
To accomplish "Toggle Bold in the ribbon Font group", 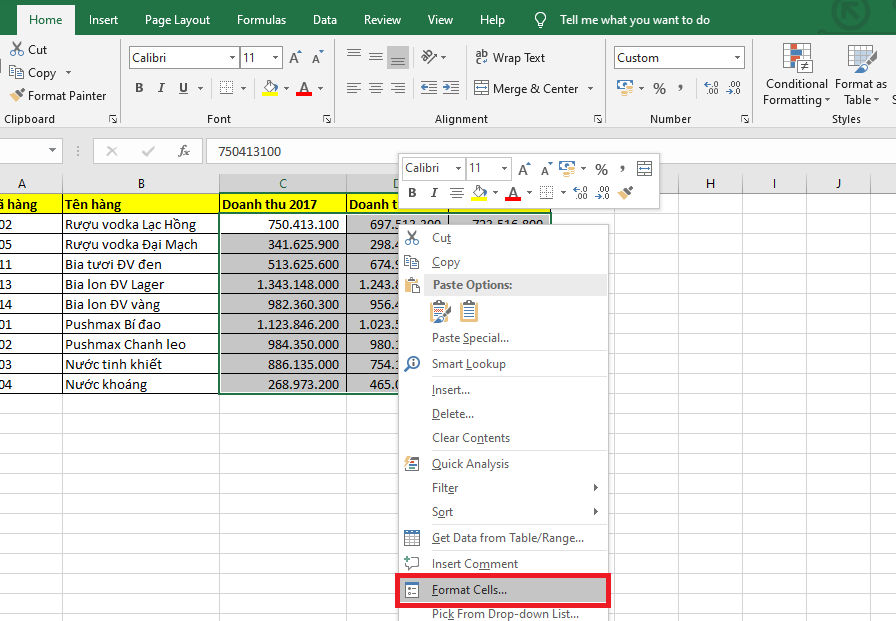I will pos(139,89).
